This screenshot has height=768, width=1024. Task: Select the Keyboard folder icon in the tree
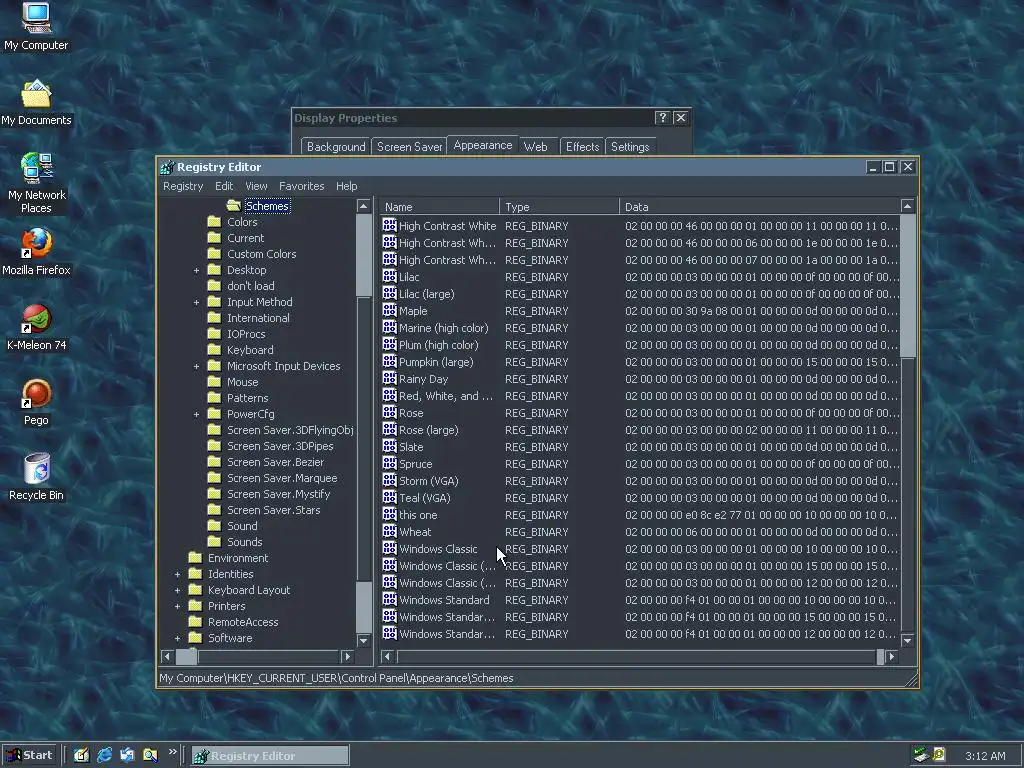tap(214, 350)
